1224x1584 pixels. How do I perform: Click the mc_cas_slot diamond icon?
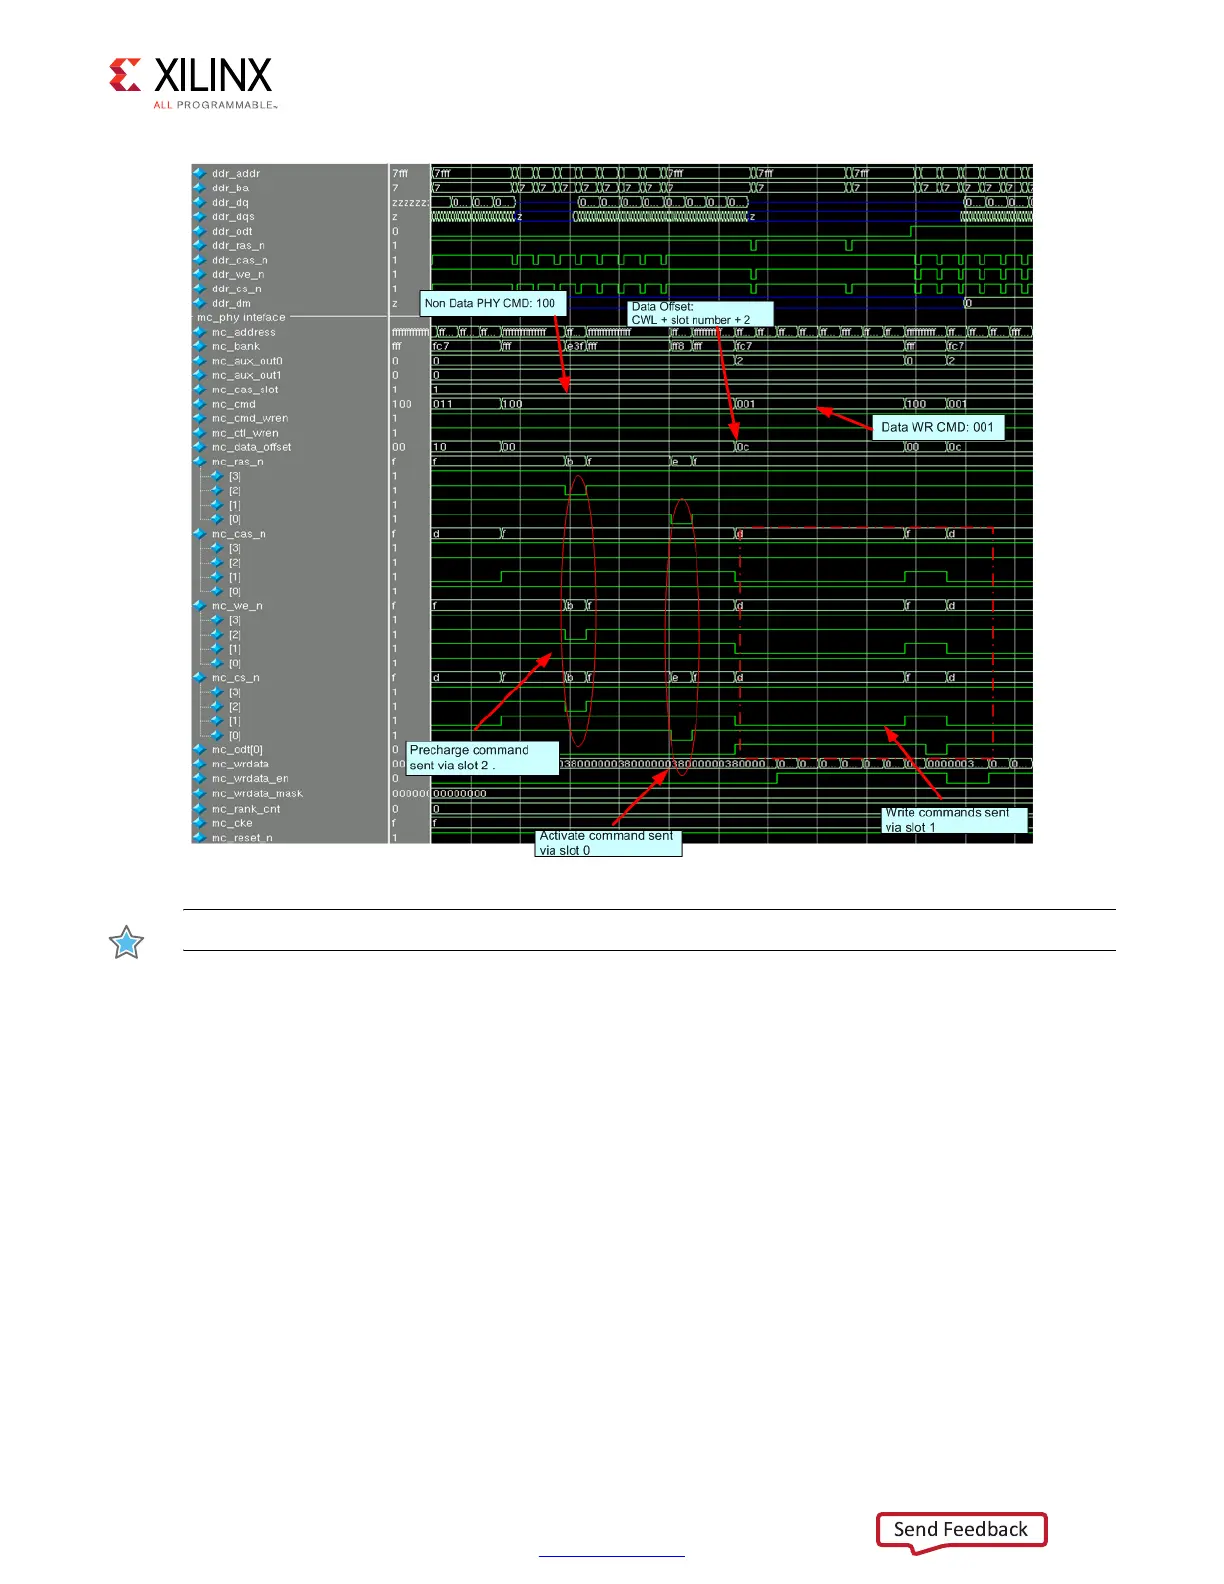200,390
